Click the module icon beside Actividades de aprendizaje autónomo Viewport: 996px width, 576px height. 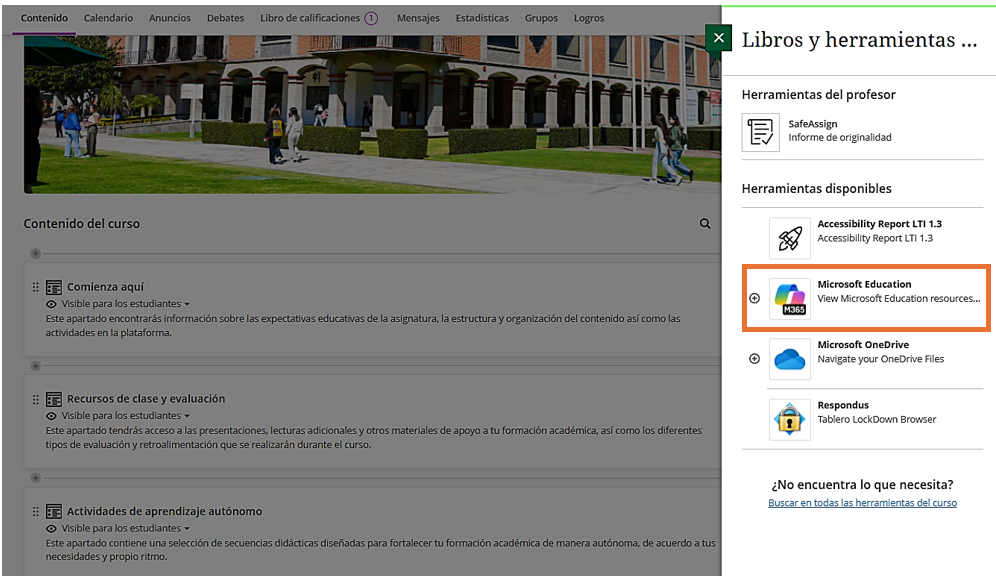click(54, 512)
